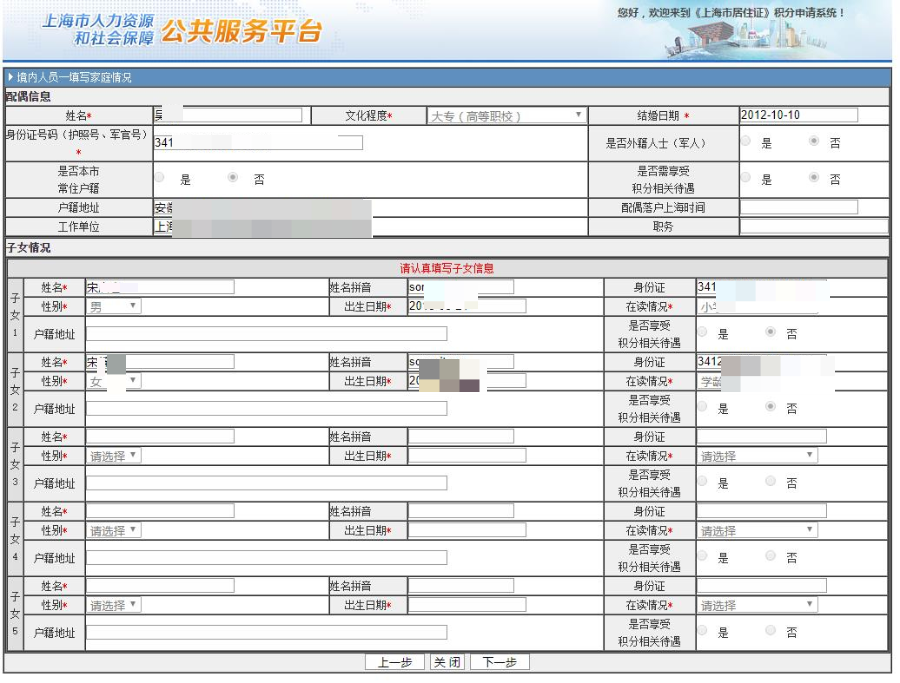The height and width of the screenshot is (683, 900).
Task: Select 否 for 子女3 积分相关待遇
Action: click(x=771, y=481)
